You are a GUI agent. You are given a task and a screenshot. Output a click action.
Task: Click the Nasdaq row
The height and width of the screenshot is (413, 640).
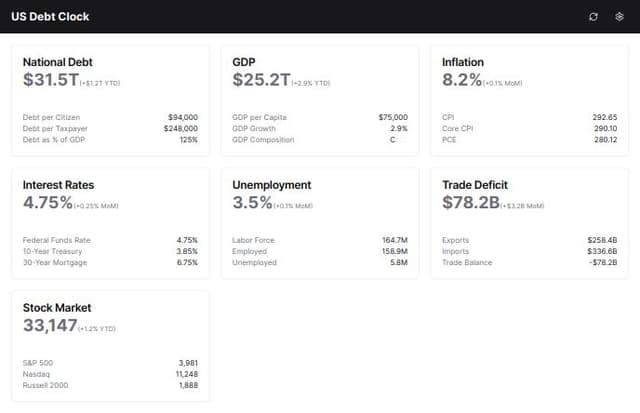[110, 374]
